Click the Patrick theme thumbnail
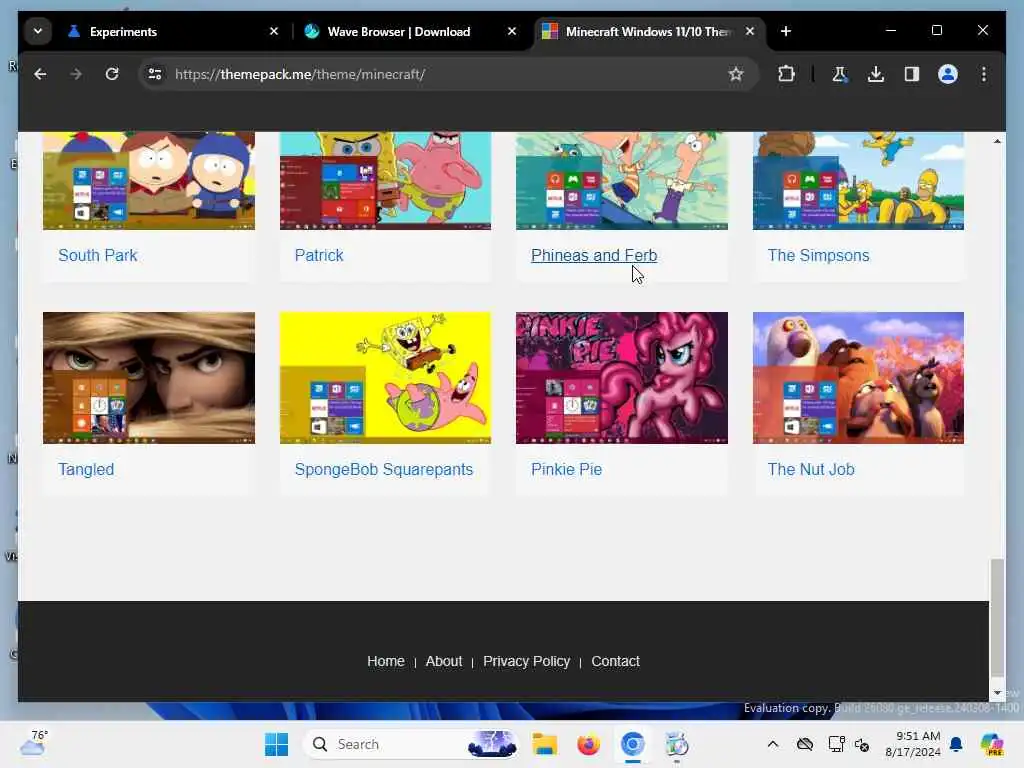 (385, 181)
